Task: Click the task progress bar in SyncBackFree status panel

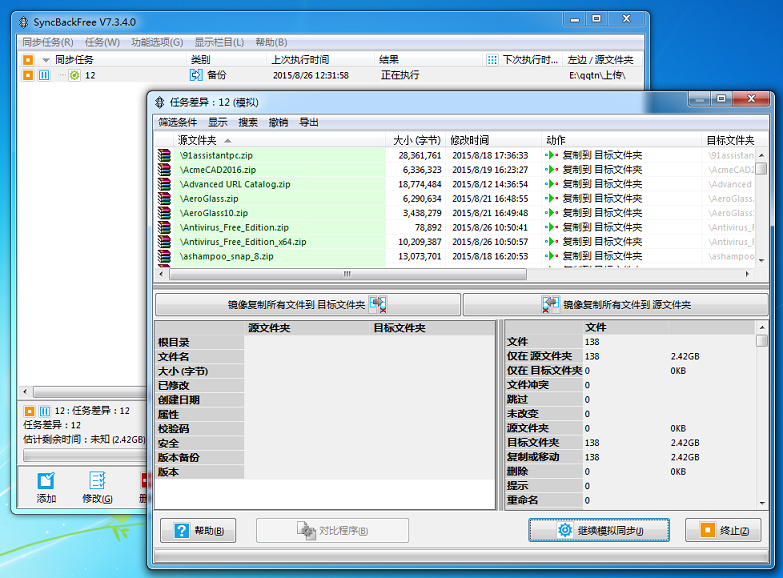Action: 85,456
